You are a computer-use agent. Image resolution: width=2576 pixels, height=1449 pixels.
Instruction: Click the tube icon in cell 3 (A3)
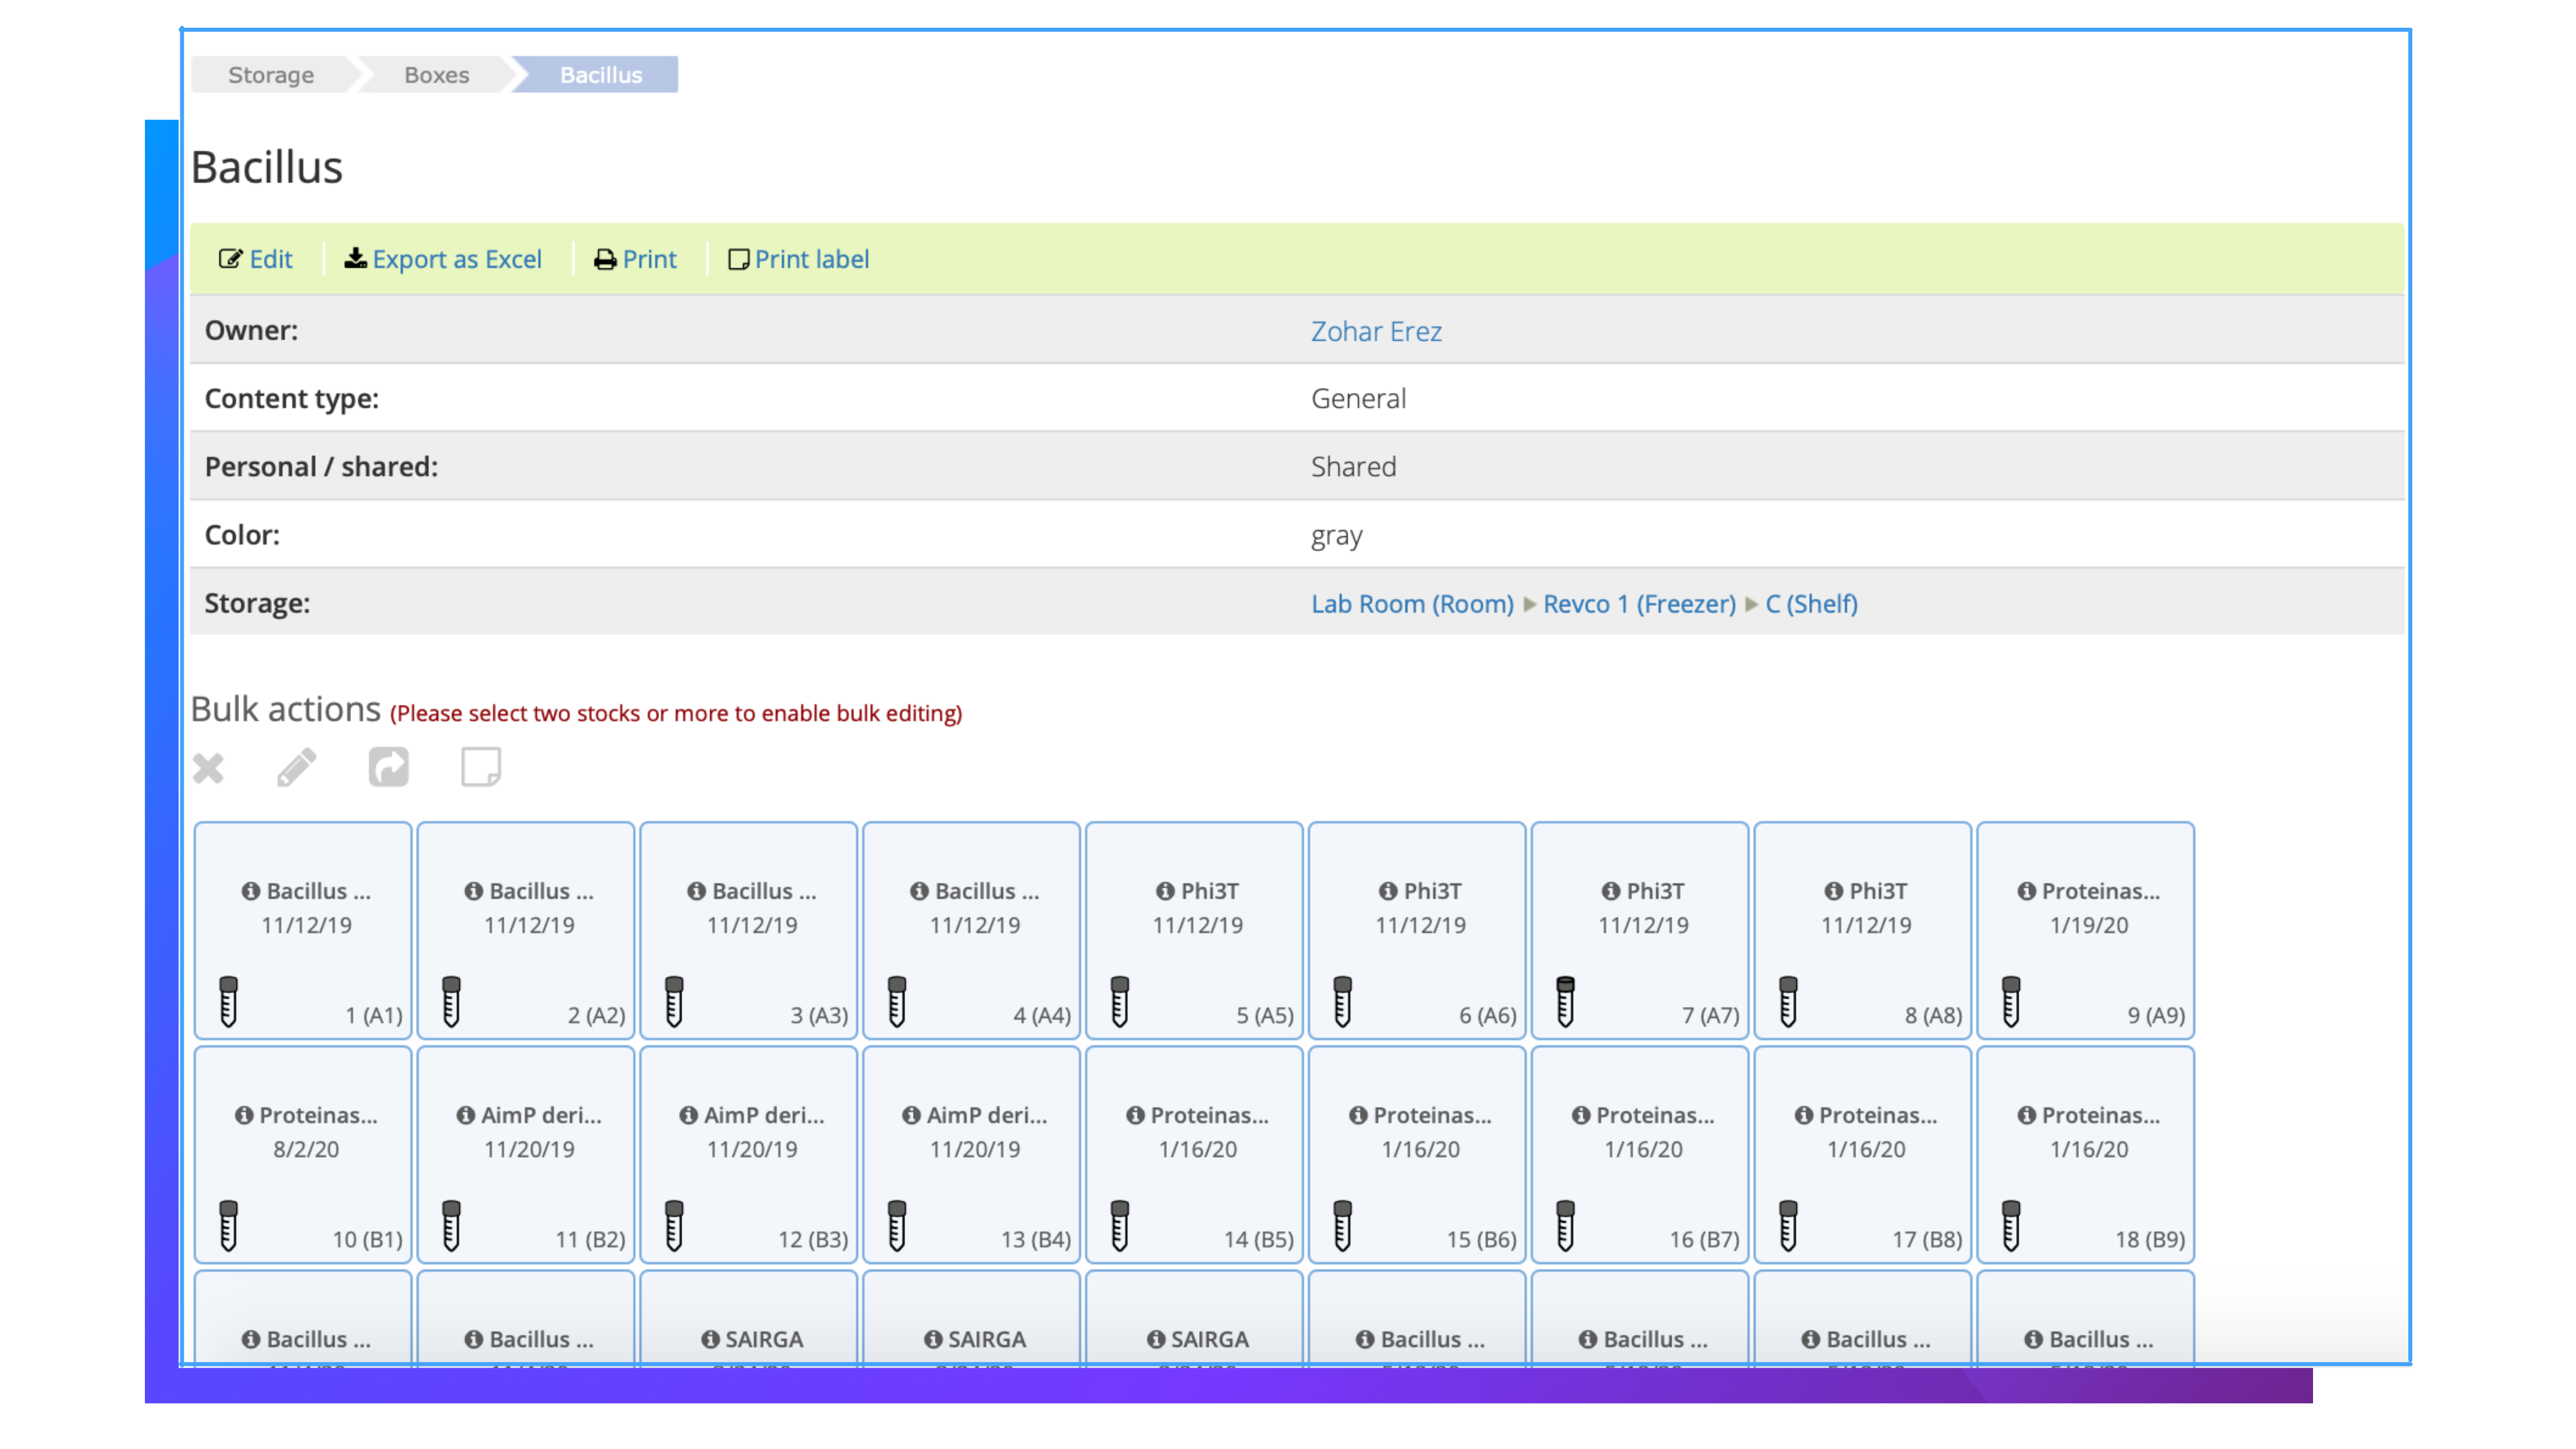pyautogui.click(x=674, y=1001)
